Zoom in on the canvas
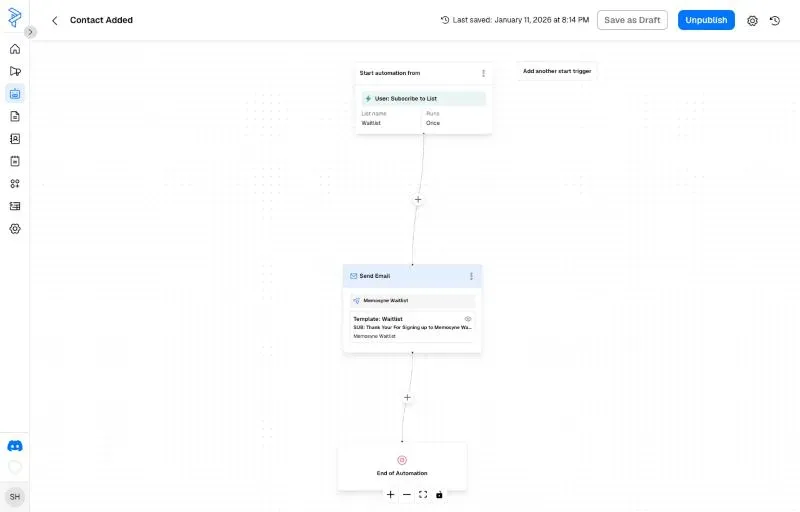 (390, 495)
